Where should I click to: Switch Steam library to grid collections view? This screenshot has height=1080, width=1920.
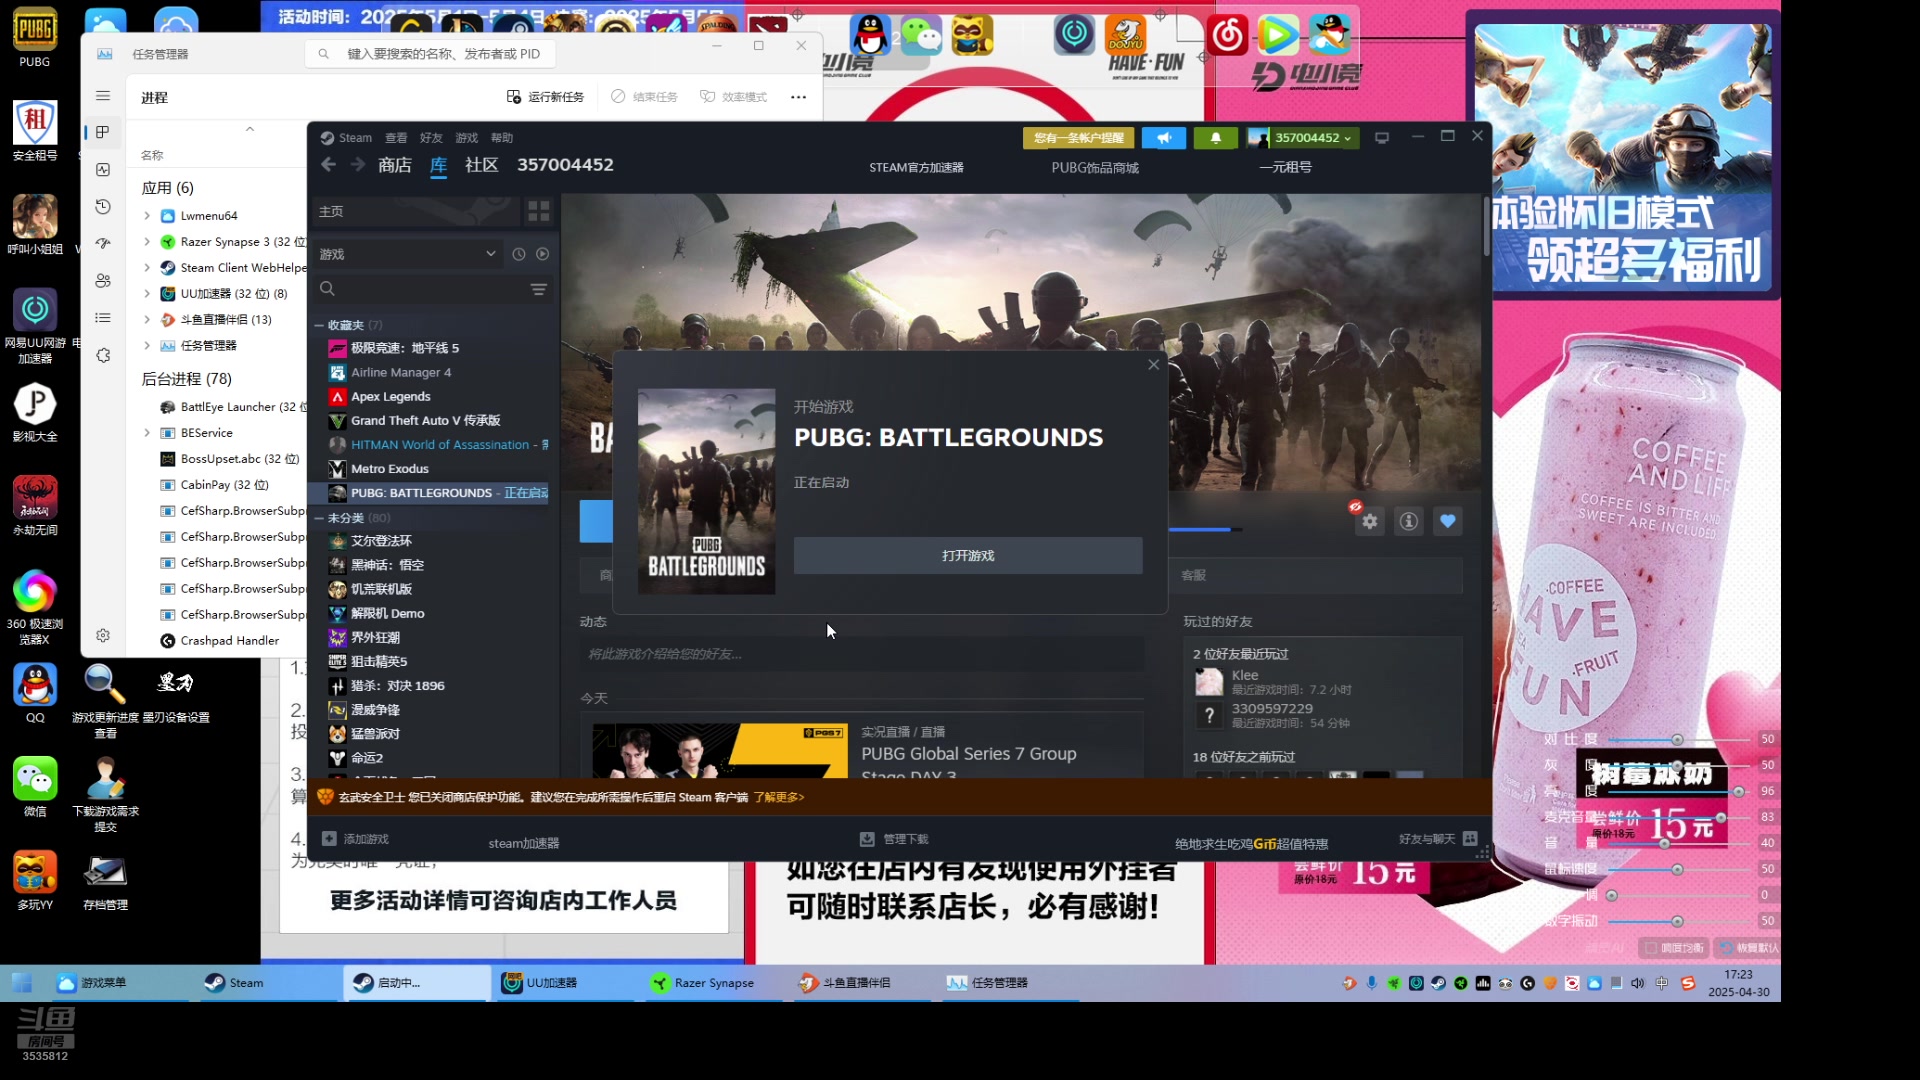tap(539, 211)
